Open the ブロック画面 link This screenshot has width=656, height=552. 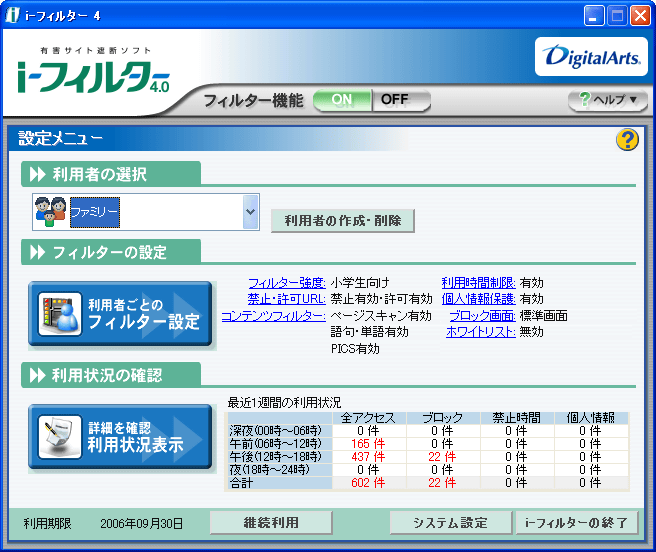pyautogui.click(x=482, y=316)
